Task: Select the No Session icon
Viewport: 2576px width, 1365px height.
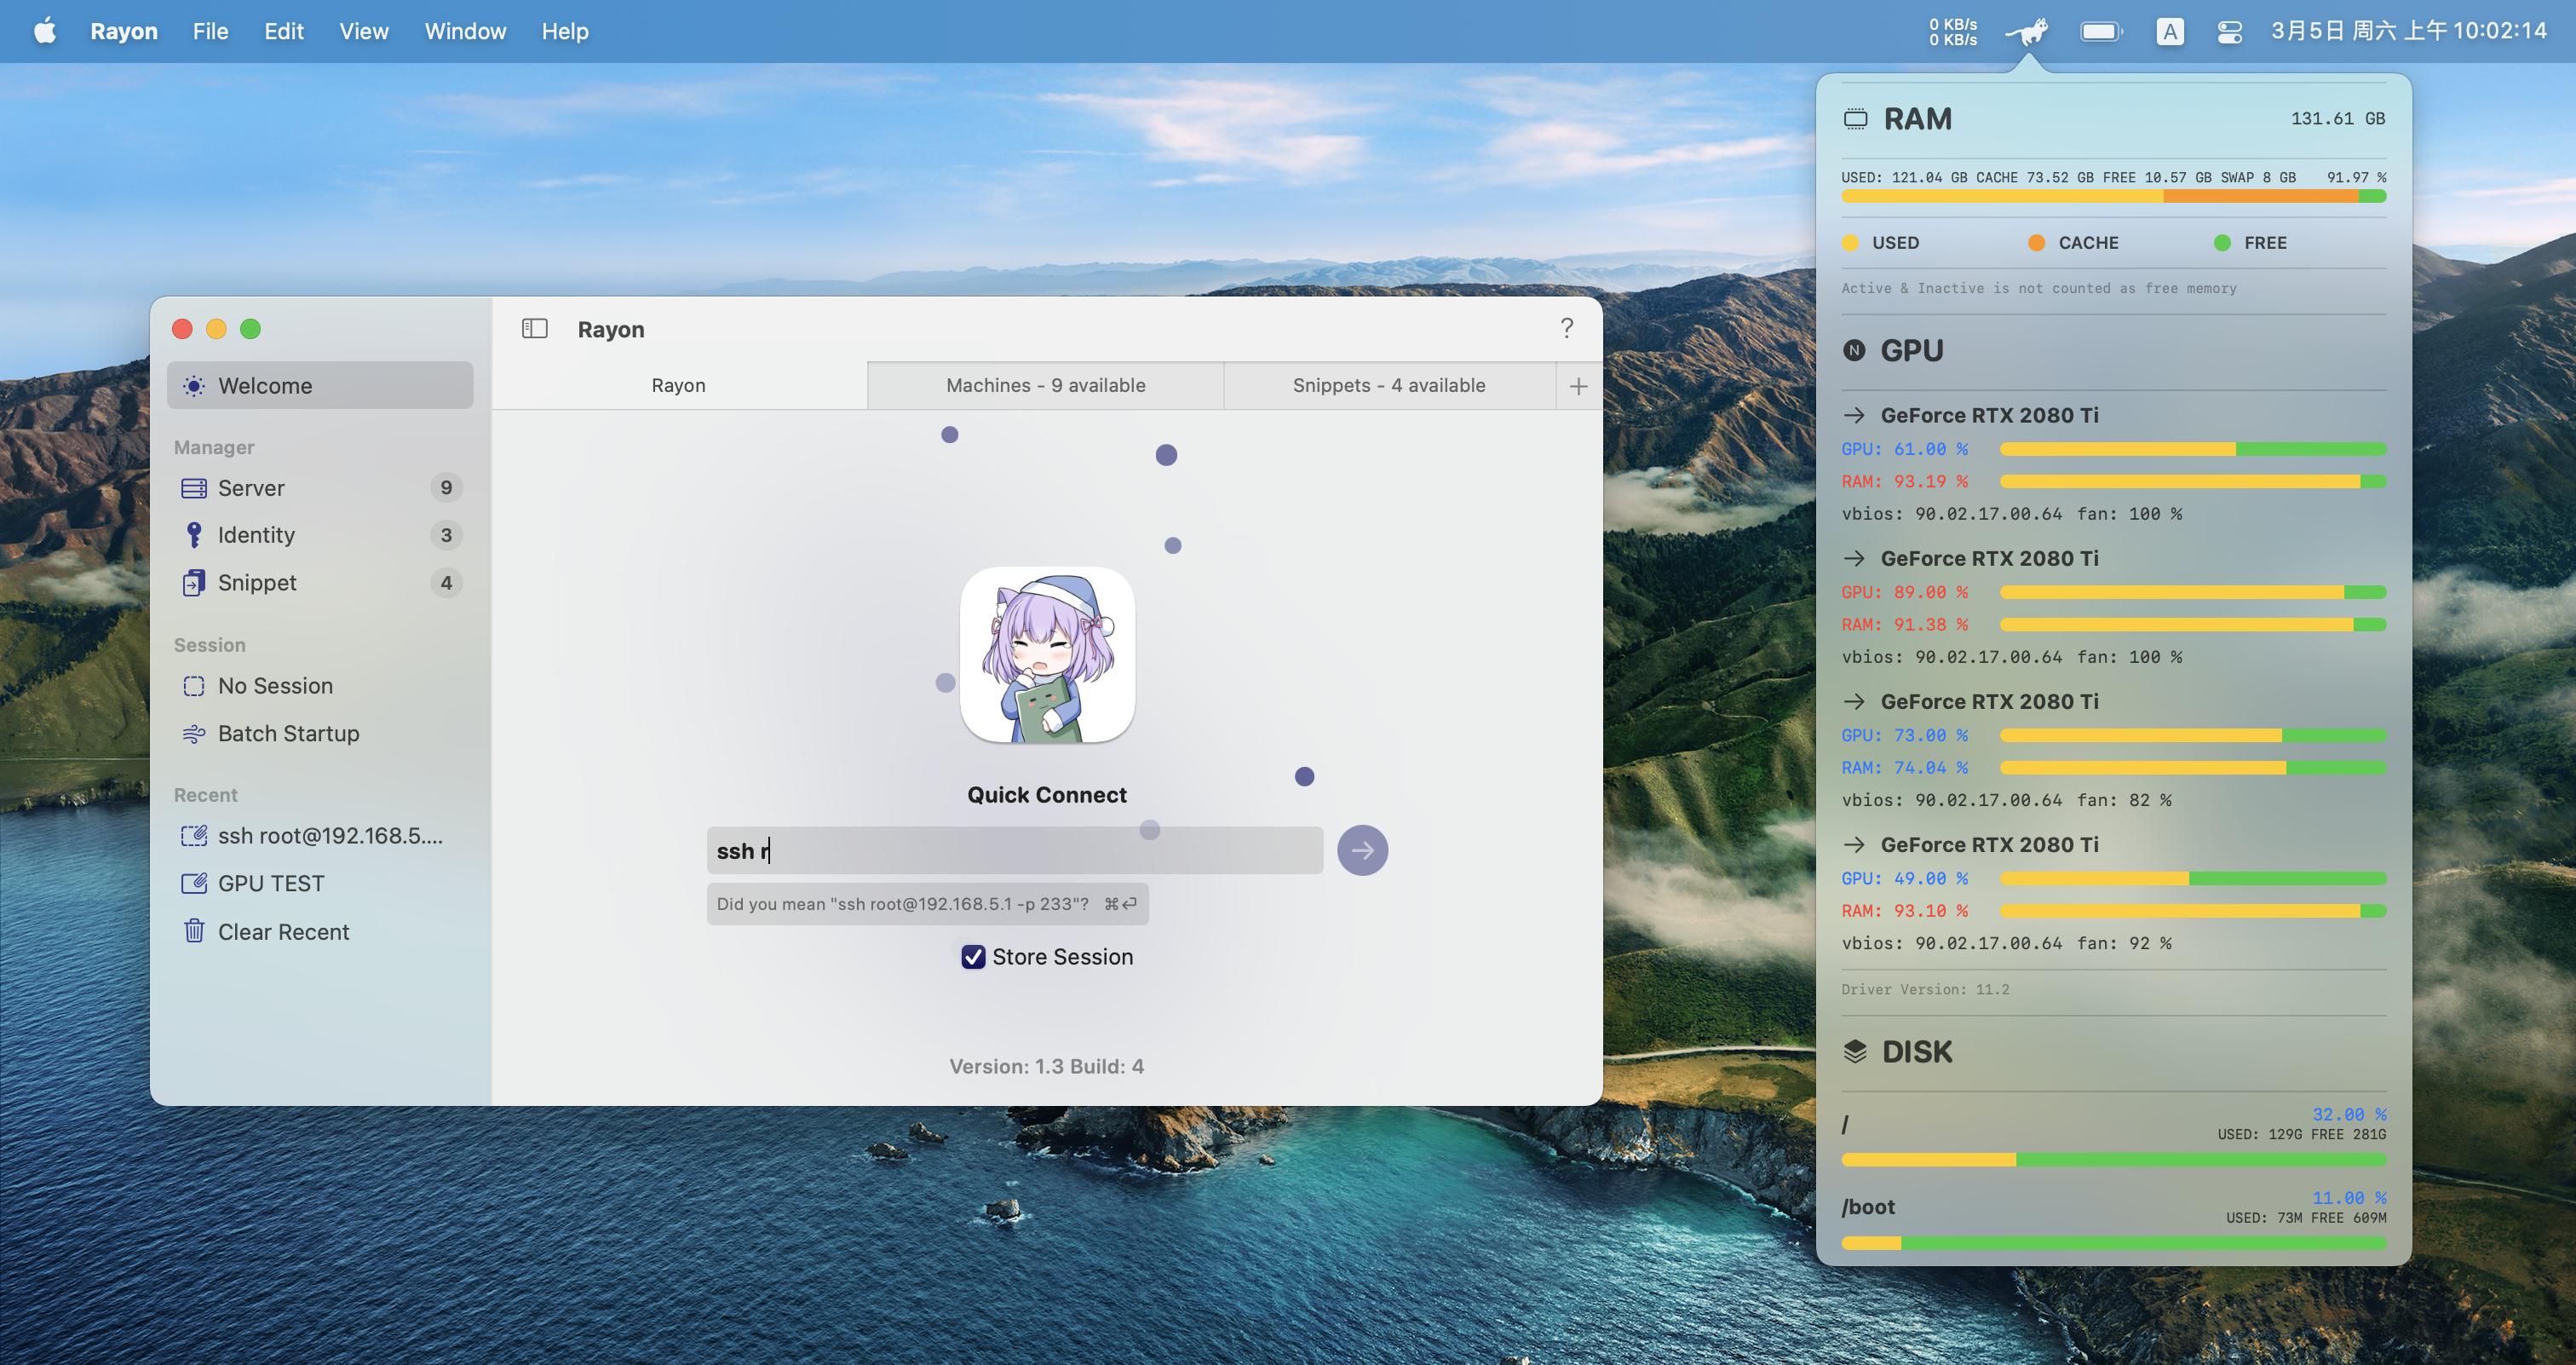Action: [x=194, y=686]
